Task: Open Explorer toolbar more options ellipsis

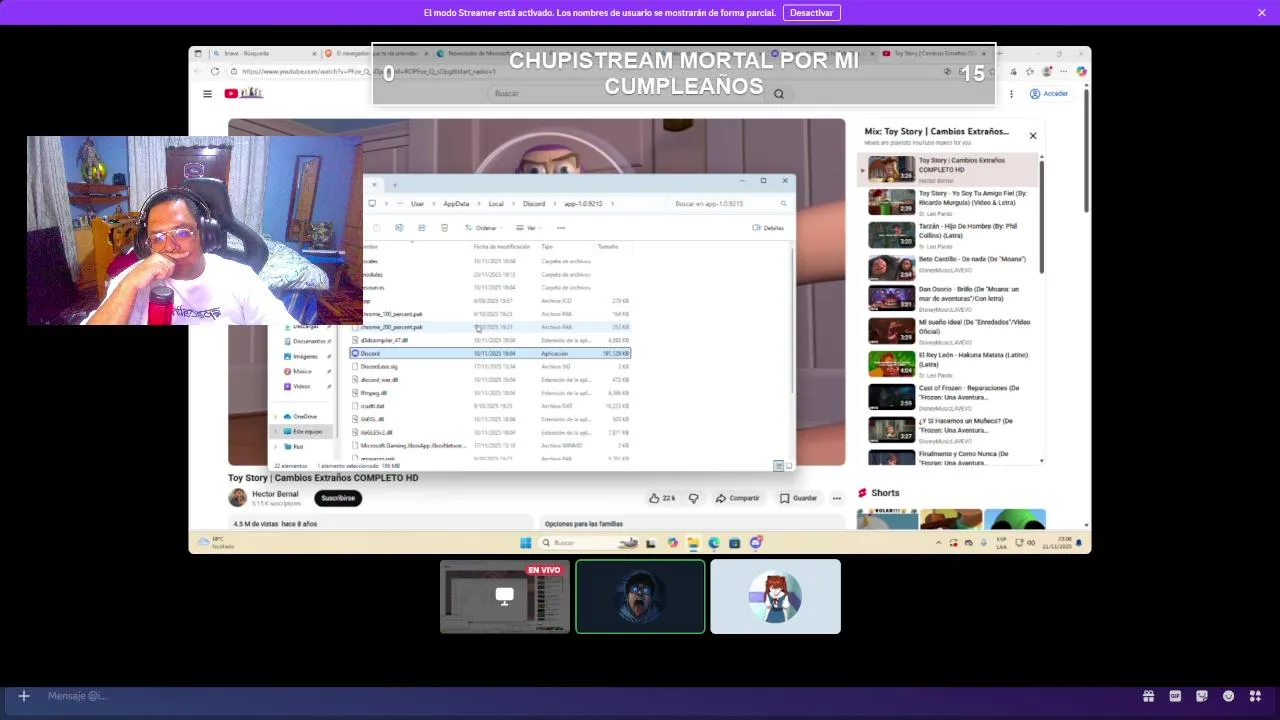Action: click(x=561, y=228)
